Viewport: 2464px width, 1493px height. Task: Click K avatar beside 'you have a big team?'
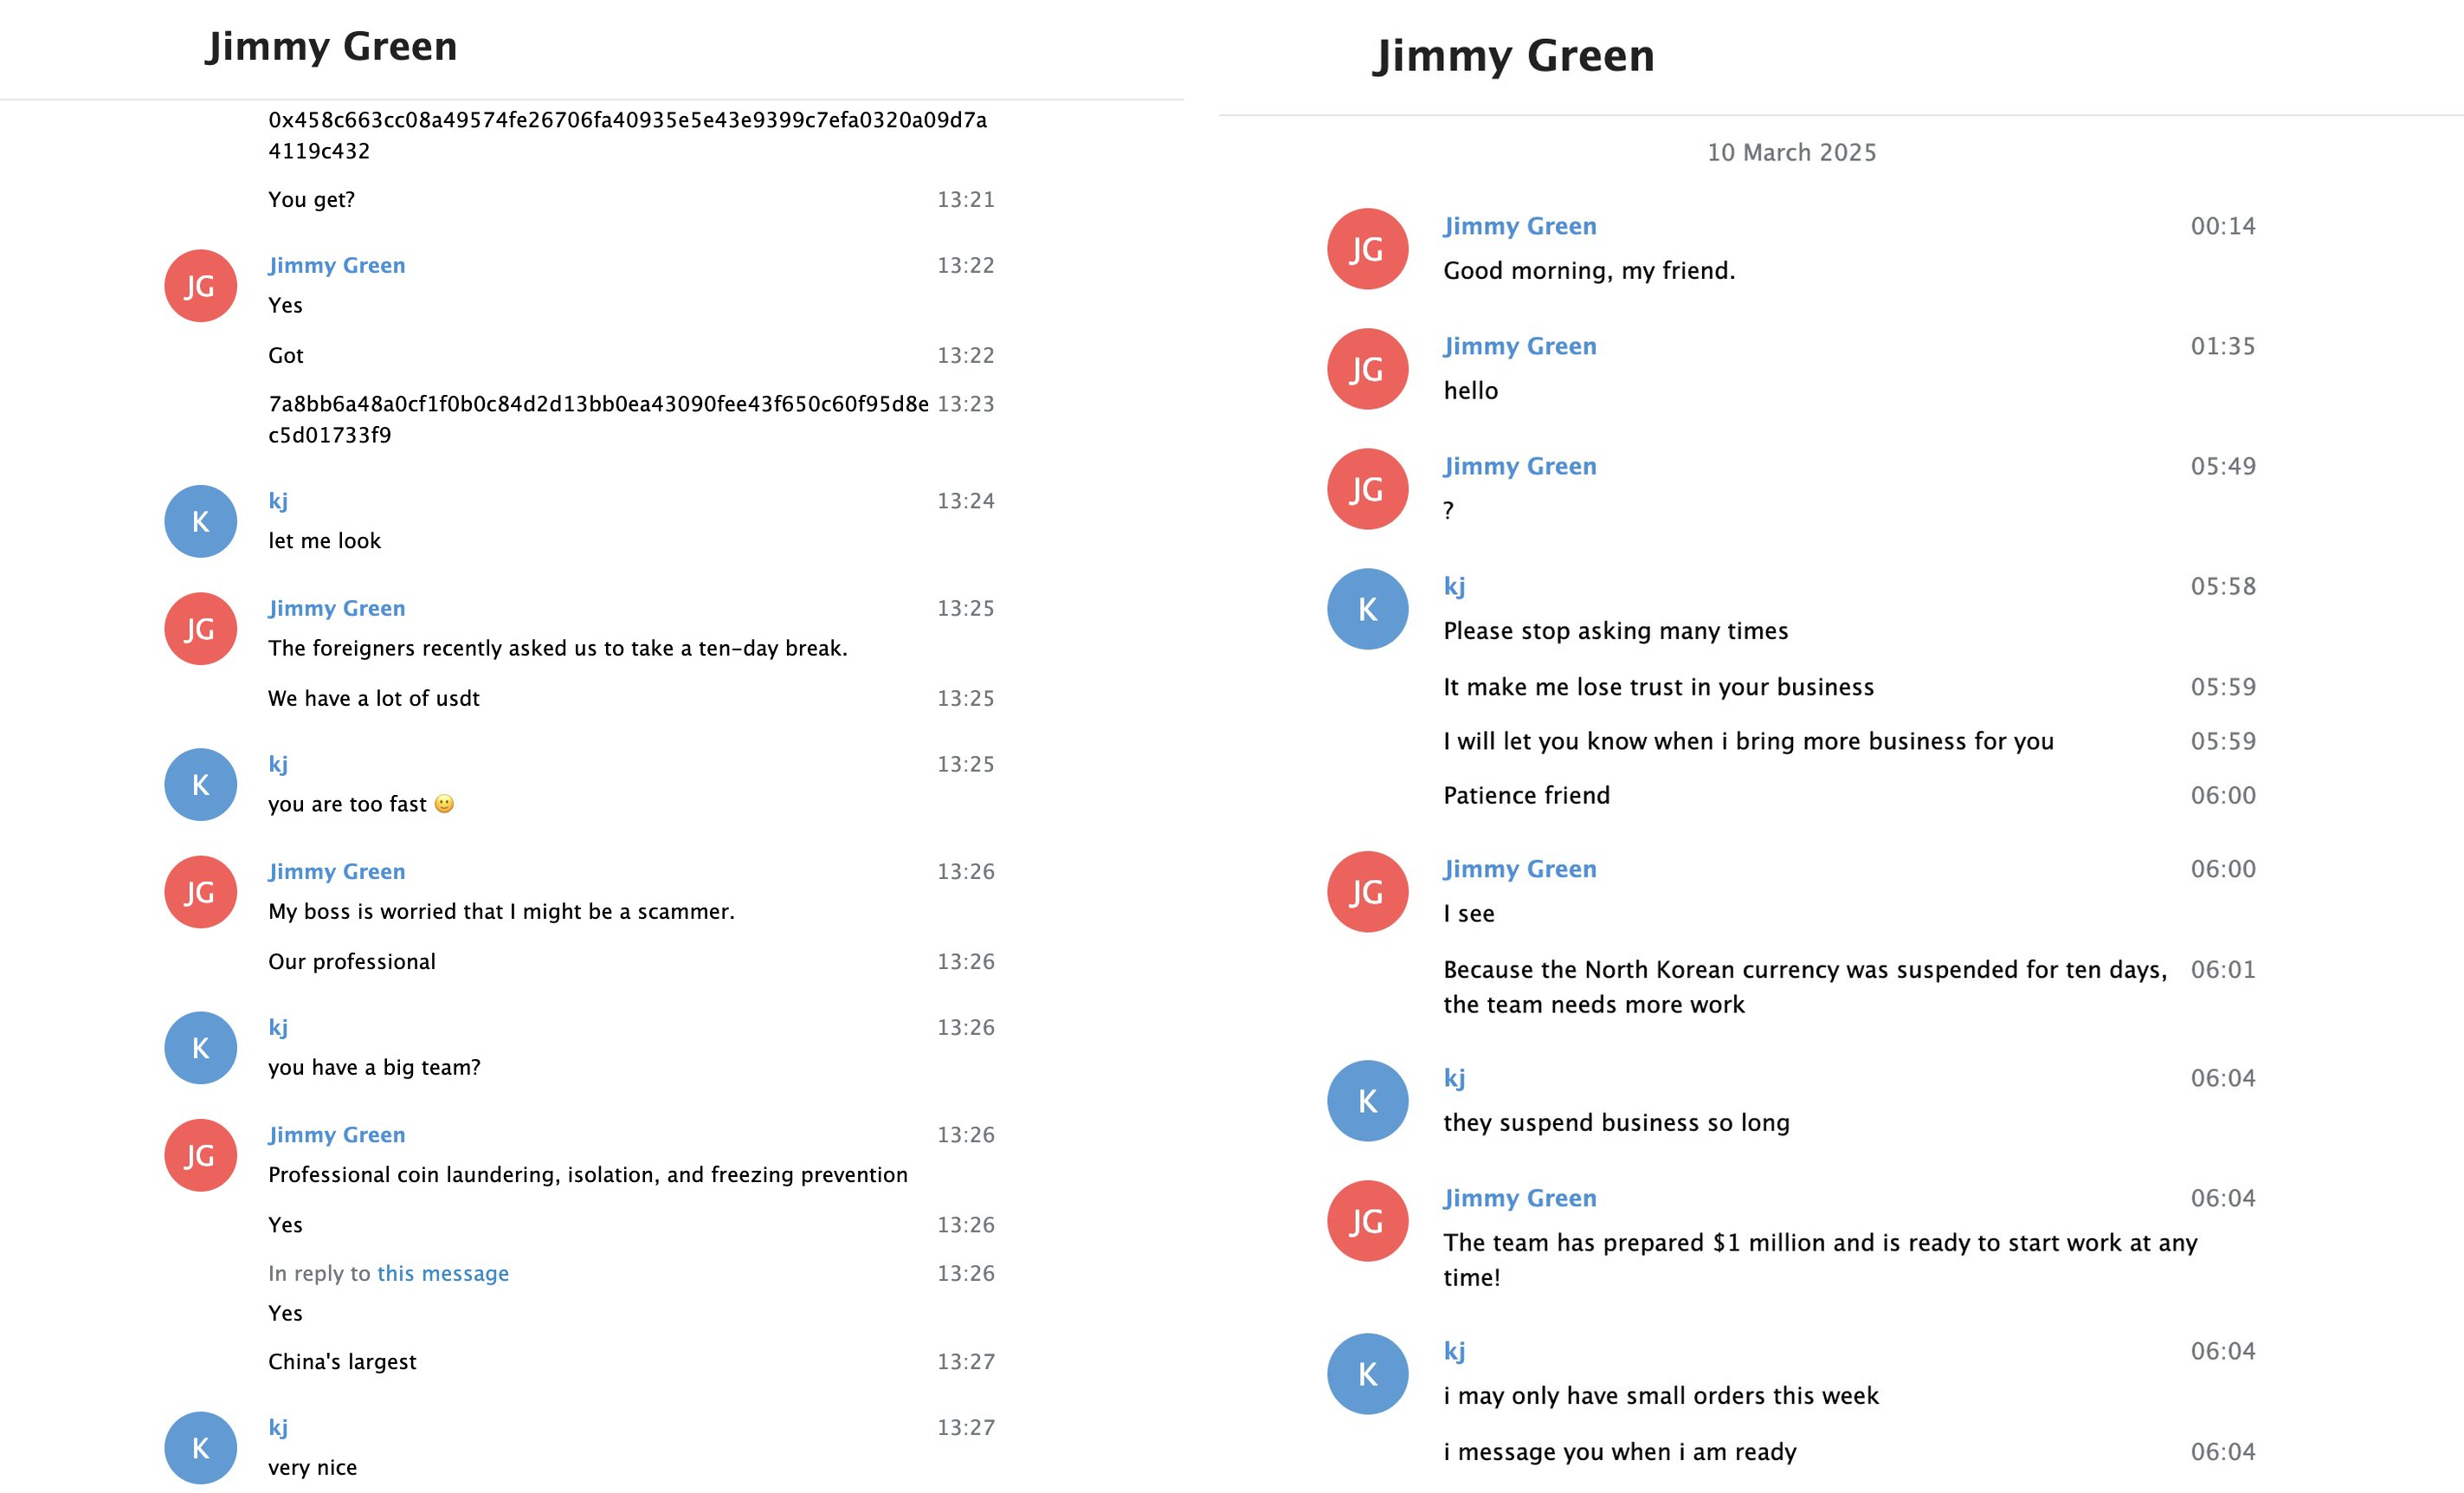tap(201, 1048)
